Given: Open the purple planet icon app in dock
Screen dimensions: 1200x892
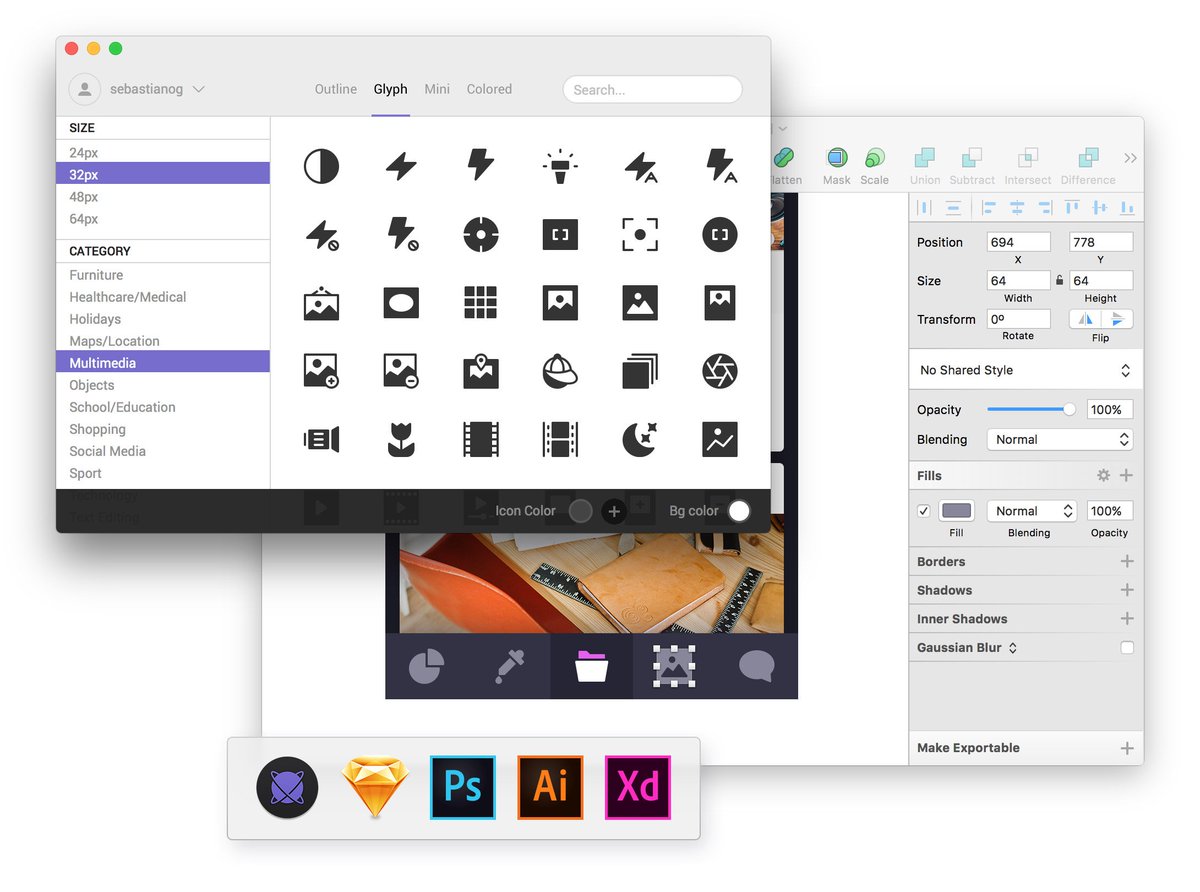Looking at the screenshot, I should pos(287,788).
